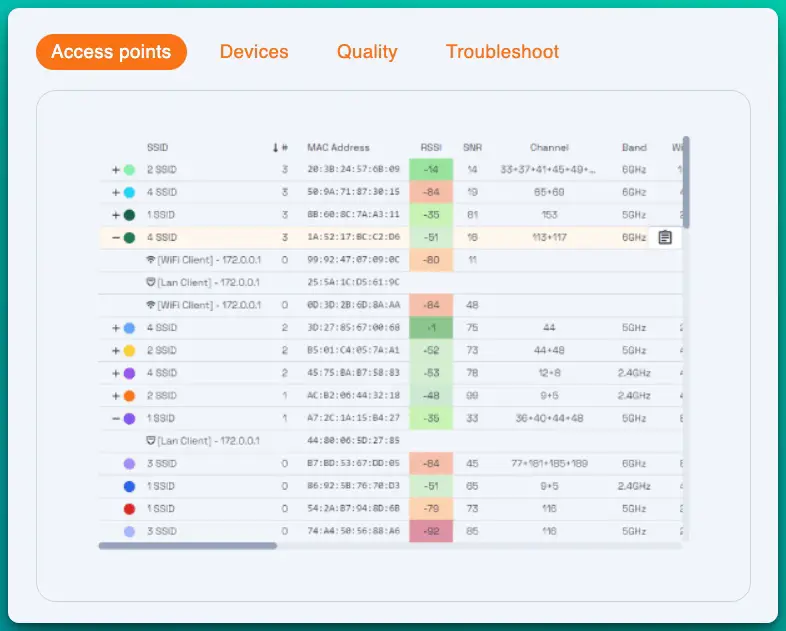
Task: Click the light green dot of 20:3B:24:57:6B:09
Action: (129, 170)
